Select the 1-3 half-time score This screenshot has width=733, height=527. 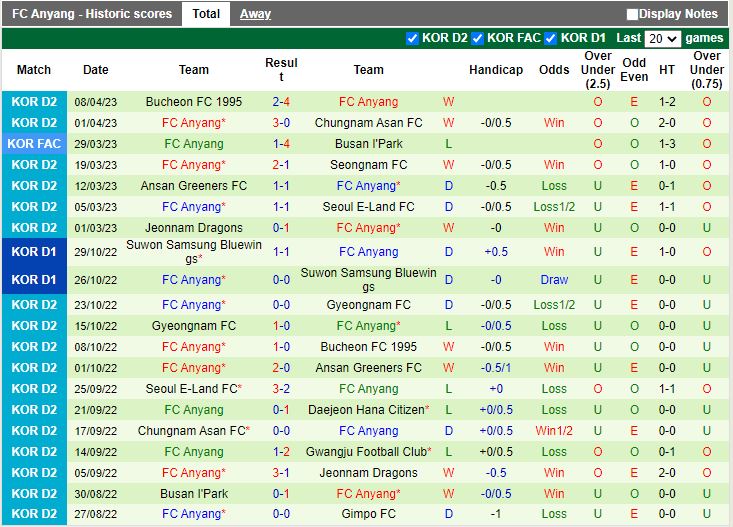[x=667, y=144]
